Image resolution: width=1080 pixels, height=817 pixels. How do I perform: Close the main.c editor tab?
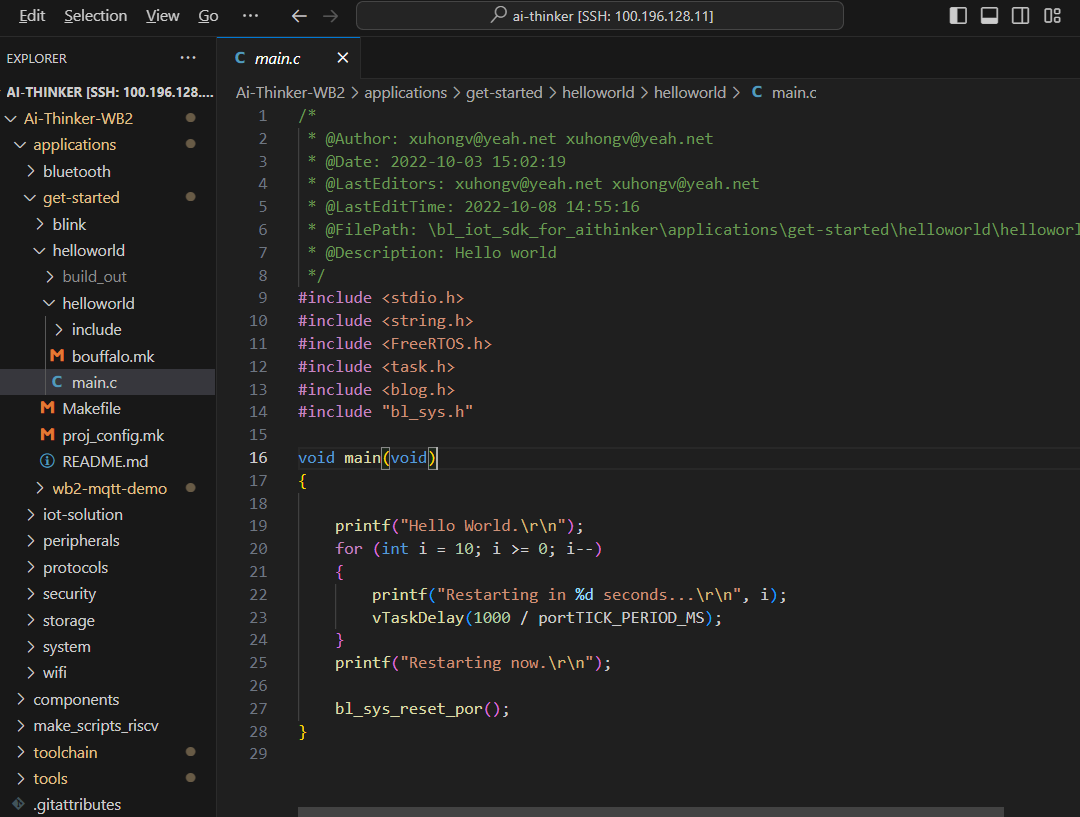pos(343,58)
